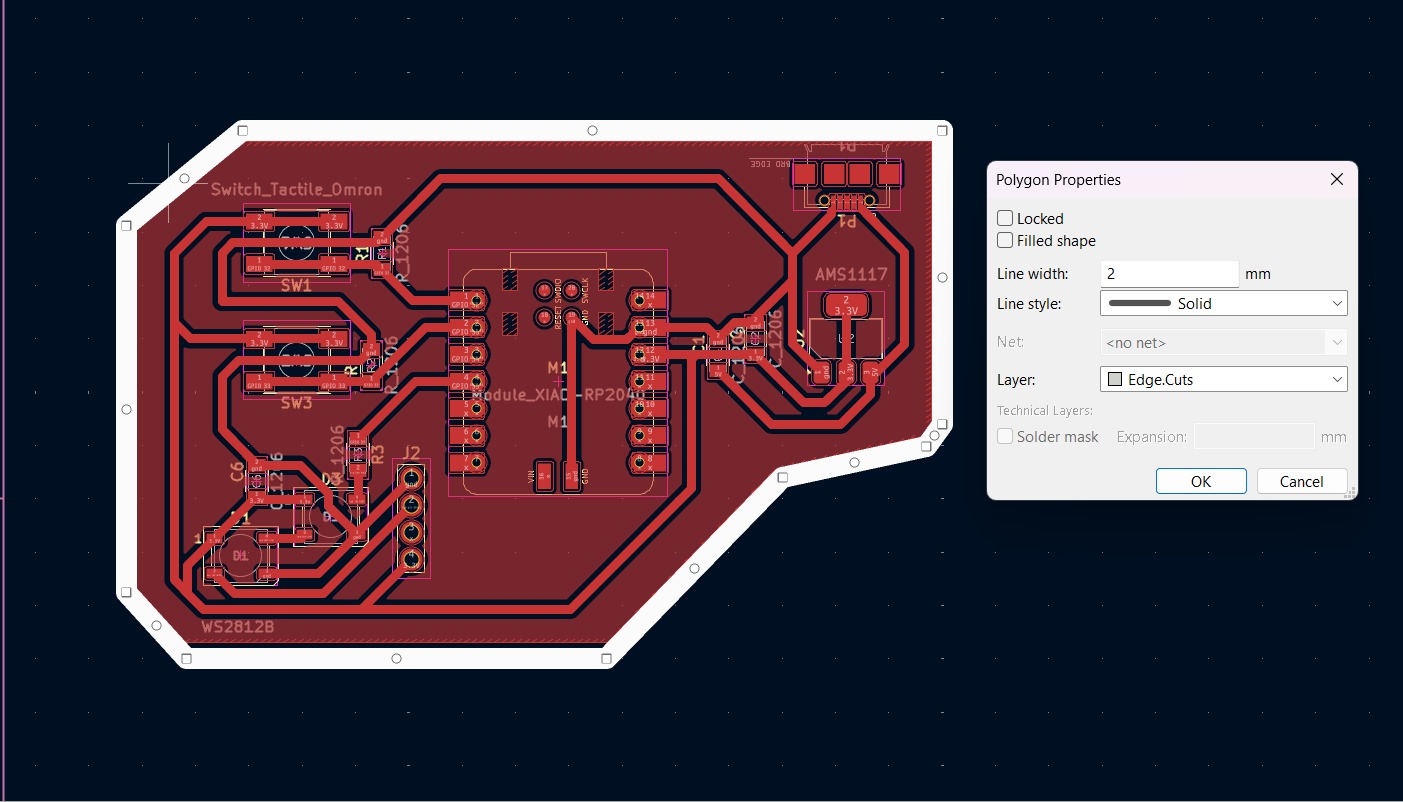The height and width of the screenshot is (802, 1403).
Task: Select the R3 reference label
Action: 377,453
